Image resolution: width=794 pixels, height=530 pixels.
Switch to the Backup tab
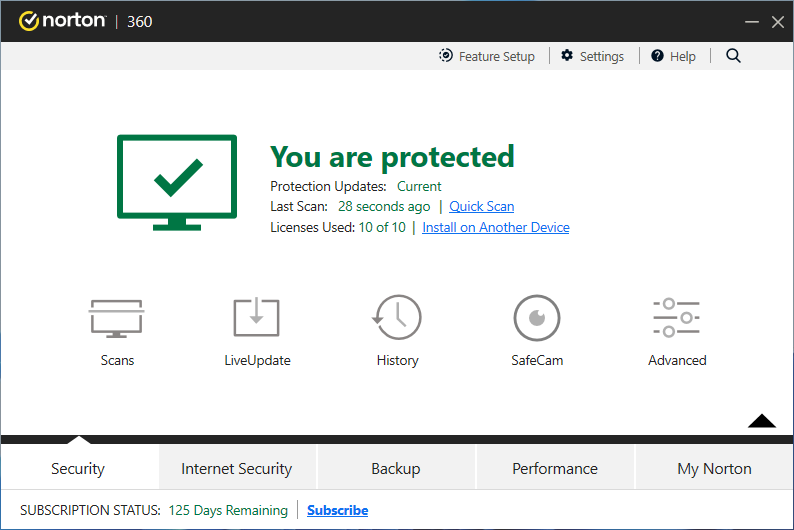point(396,468)
